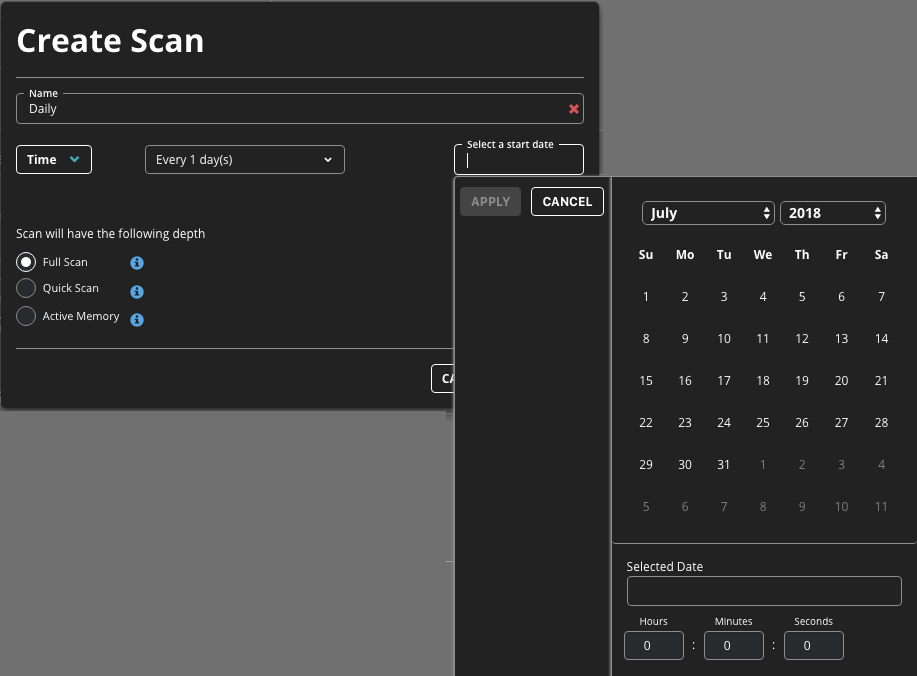Select July 15 in the calendar
Image resolution: width=917 pixels, height=676 pixels.
click(x=646, y=381)
